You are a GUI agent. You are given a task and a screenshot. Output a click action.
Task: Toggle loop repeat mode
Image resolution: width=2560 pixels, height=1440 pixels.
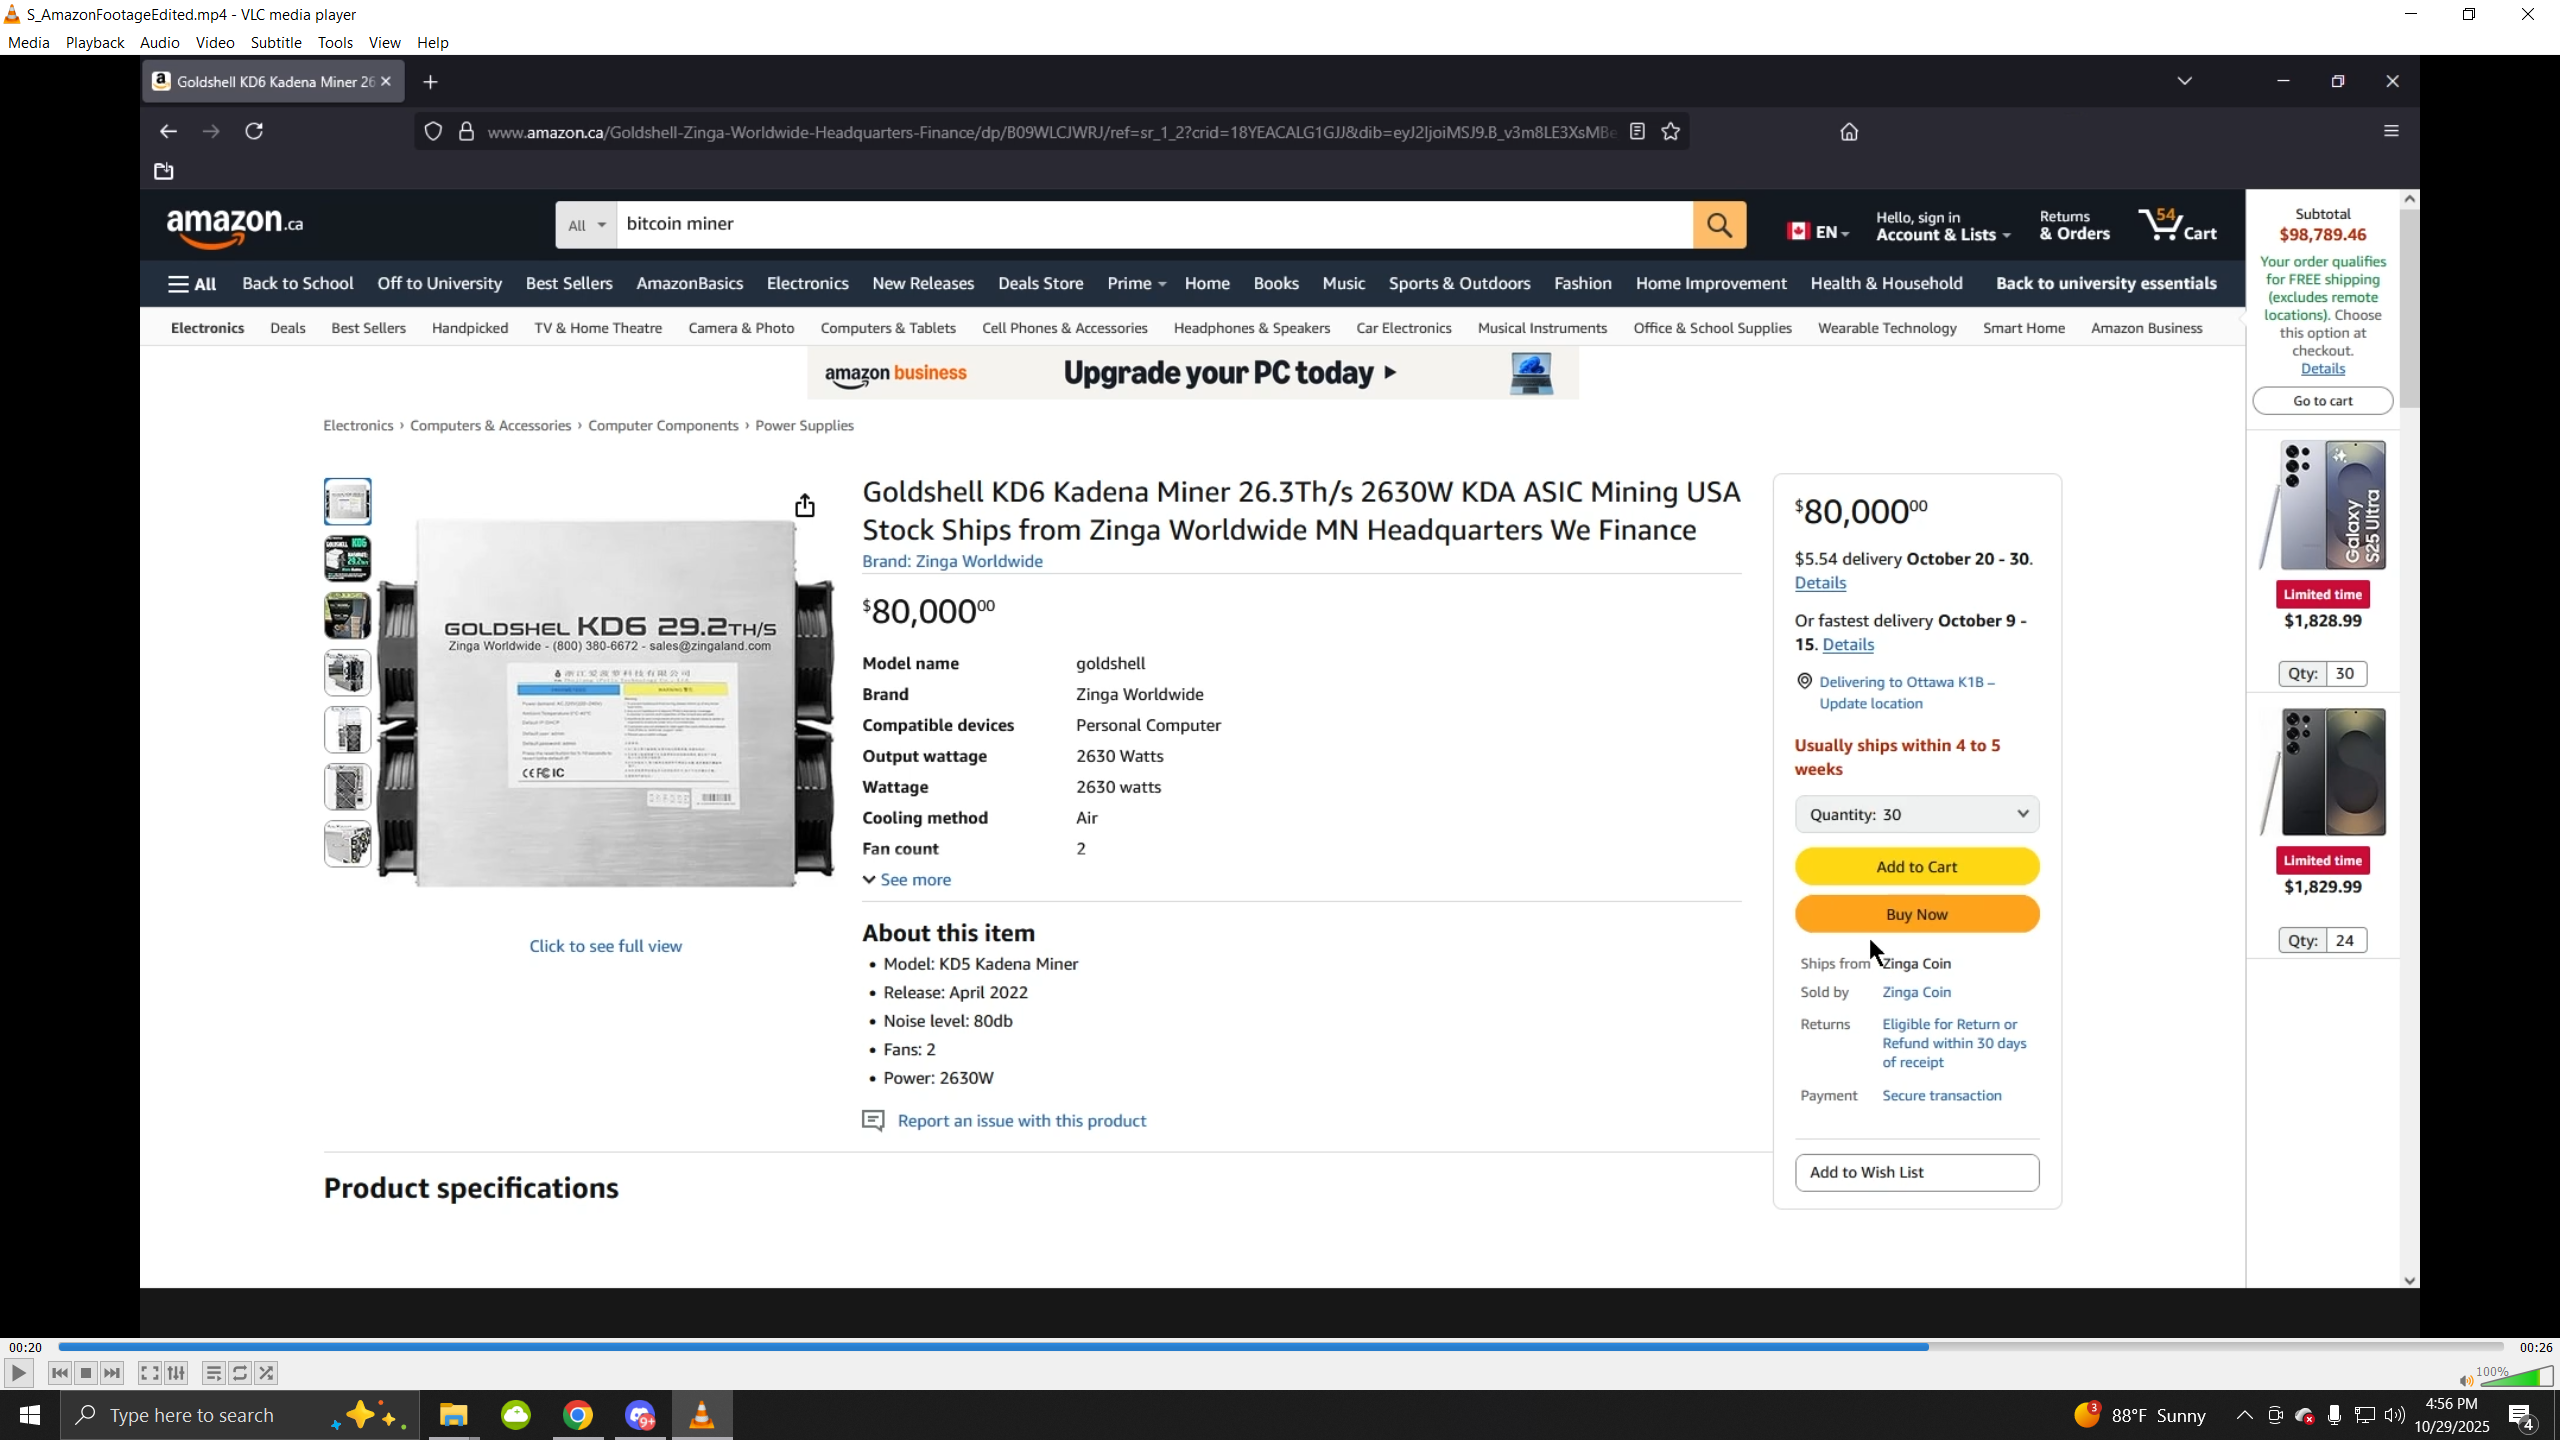(240, 1373)
